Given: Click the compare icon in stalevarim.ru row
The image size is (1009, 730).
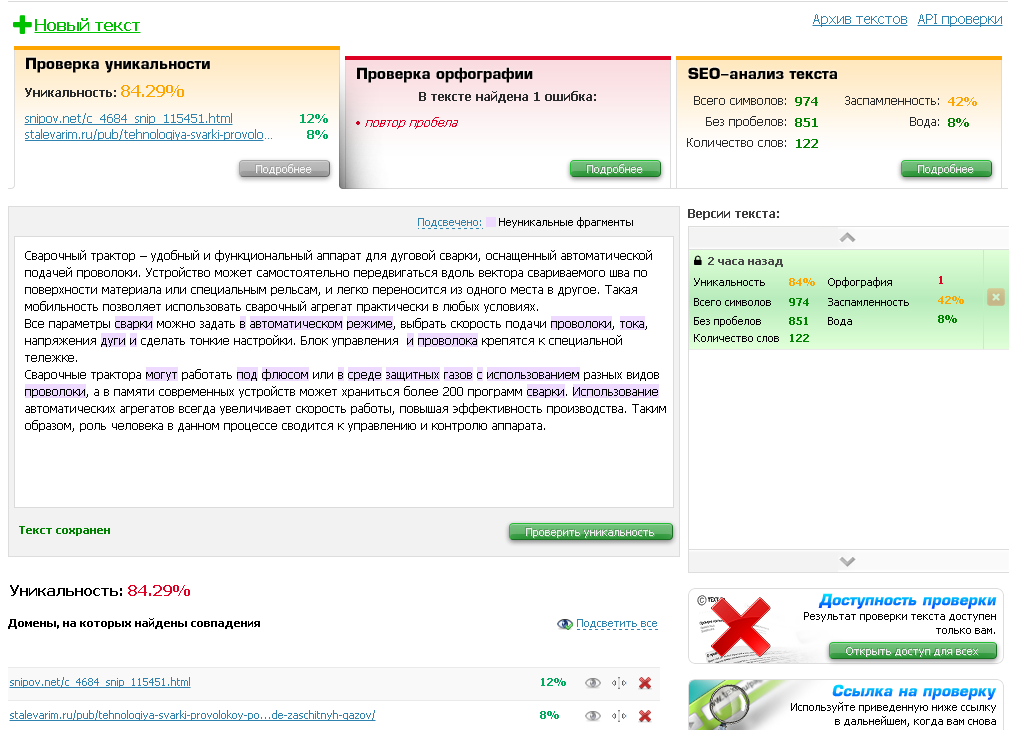Looking at the screenshot, I should coord(619,716).
